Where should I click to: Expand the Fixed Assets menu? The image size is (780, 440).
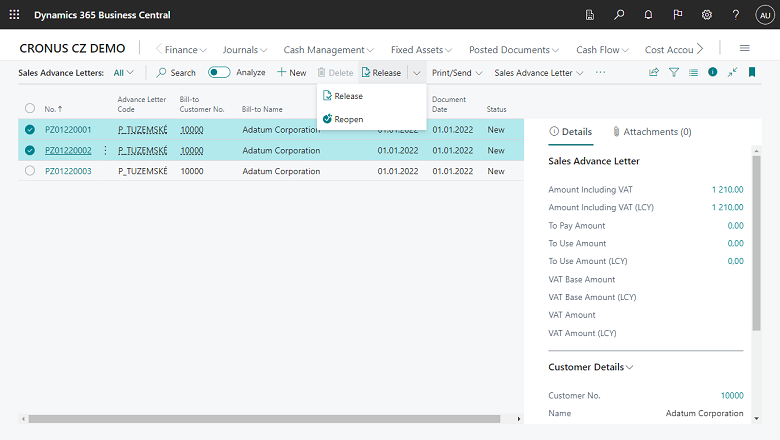pos(421,50)
